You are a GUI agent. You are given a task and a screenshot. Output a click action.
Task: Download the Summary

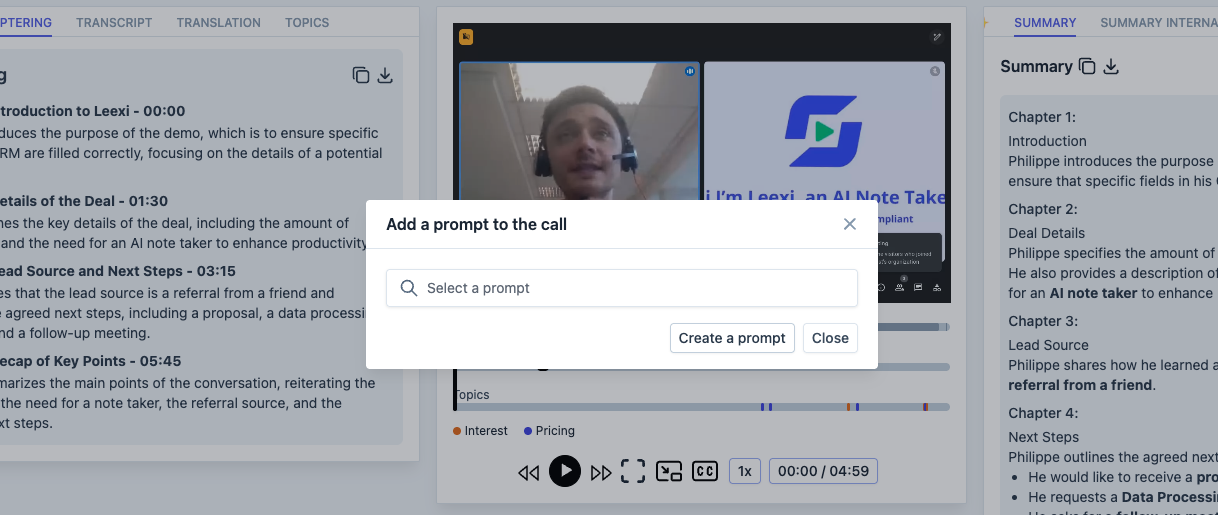point(1110,67)
